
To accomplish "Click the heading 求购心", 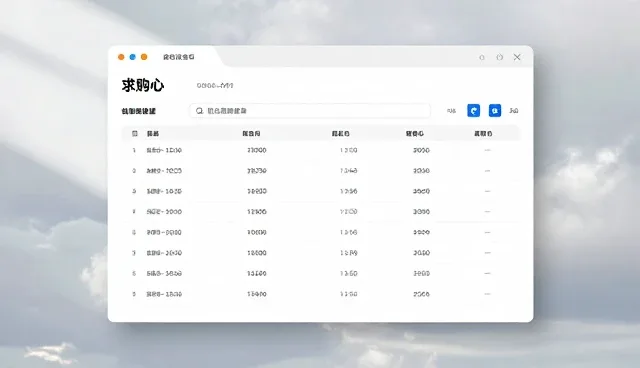I will coord(143,85).
